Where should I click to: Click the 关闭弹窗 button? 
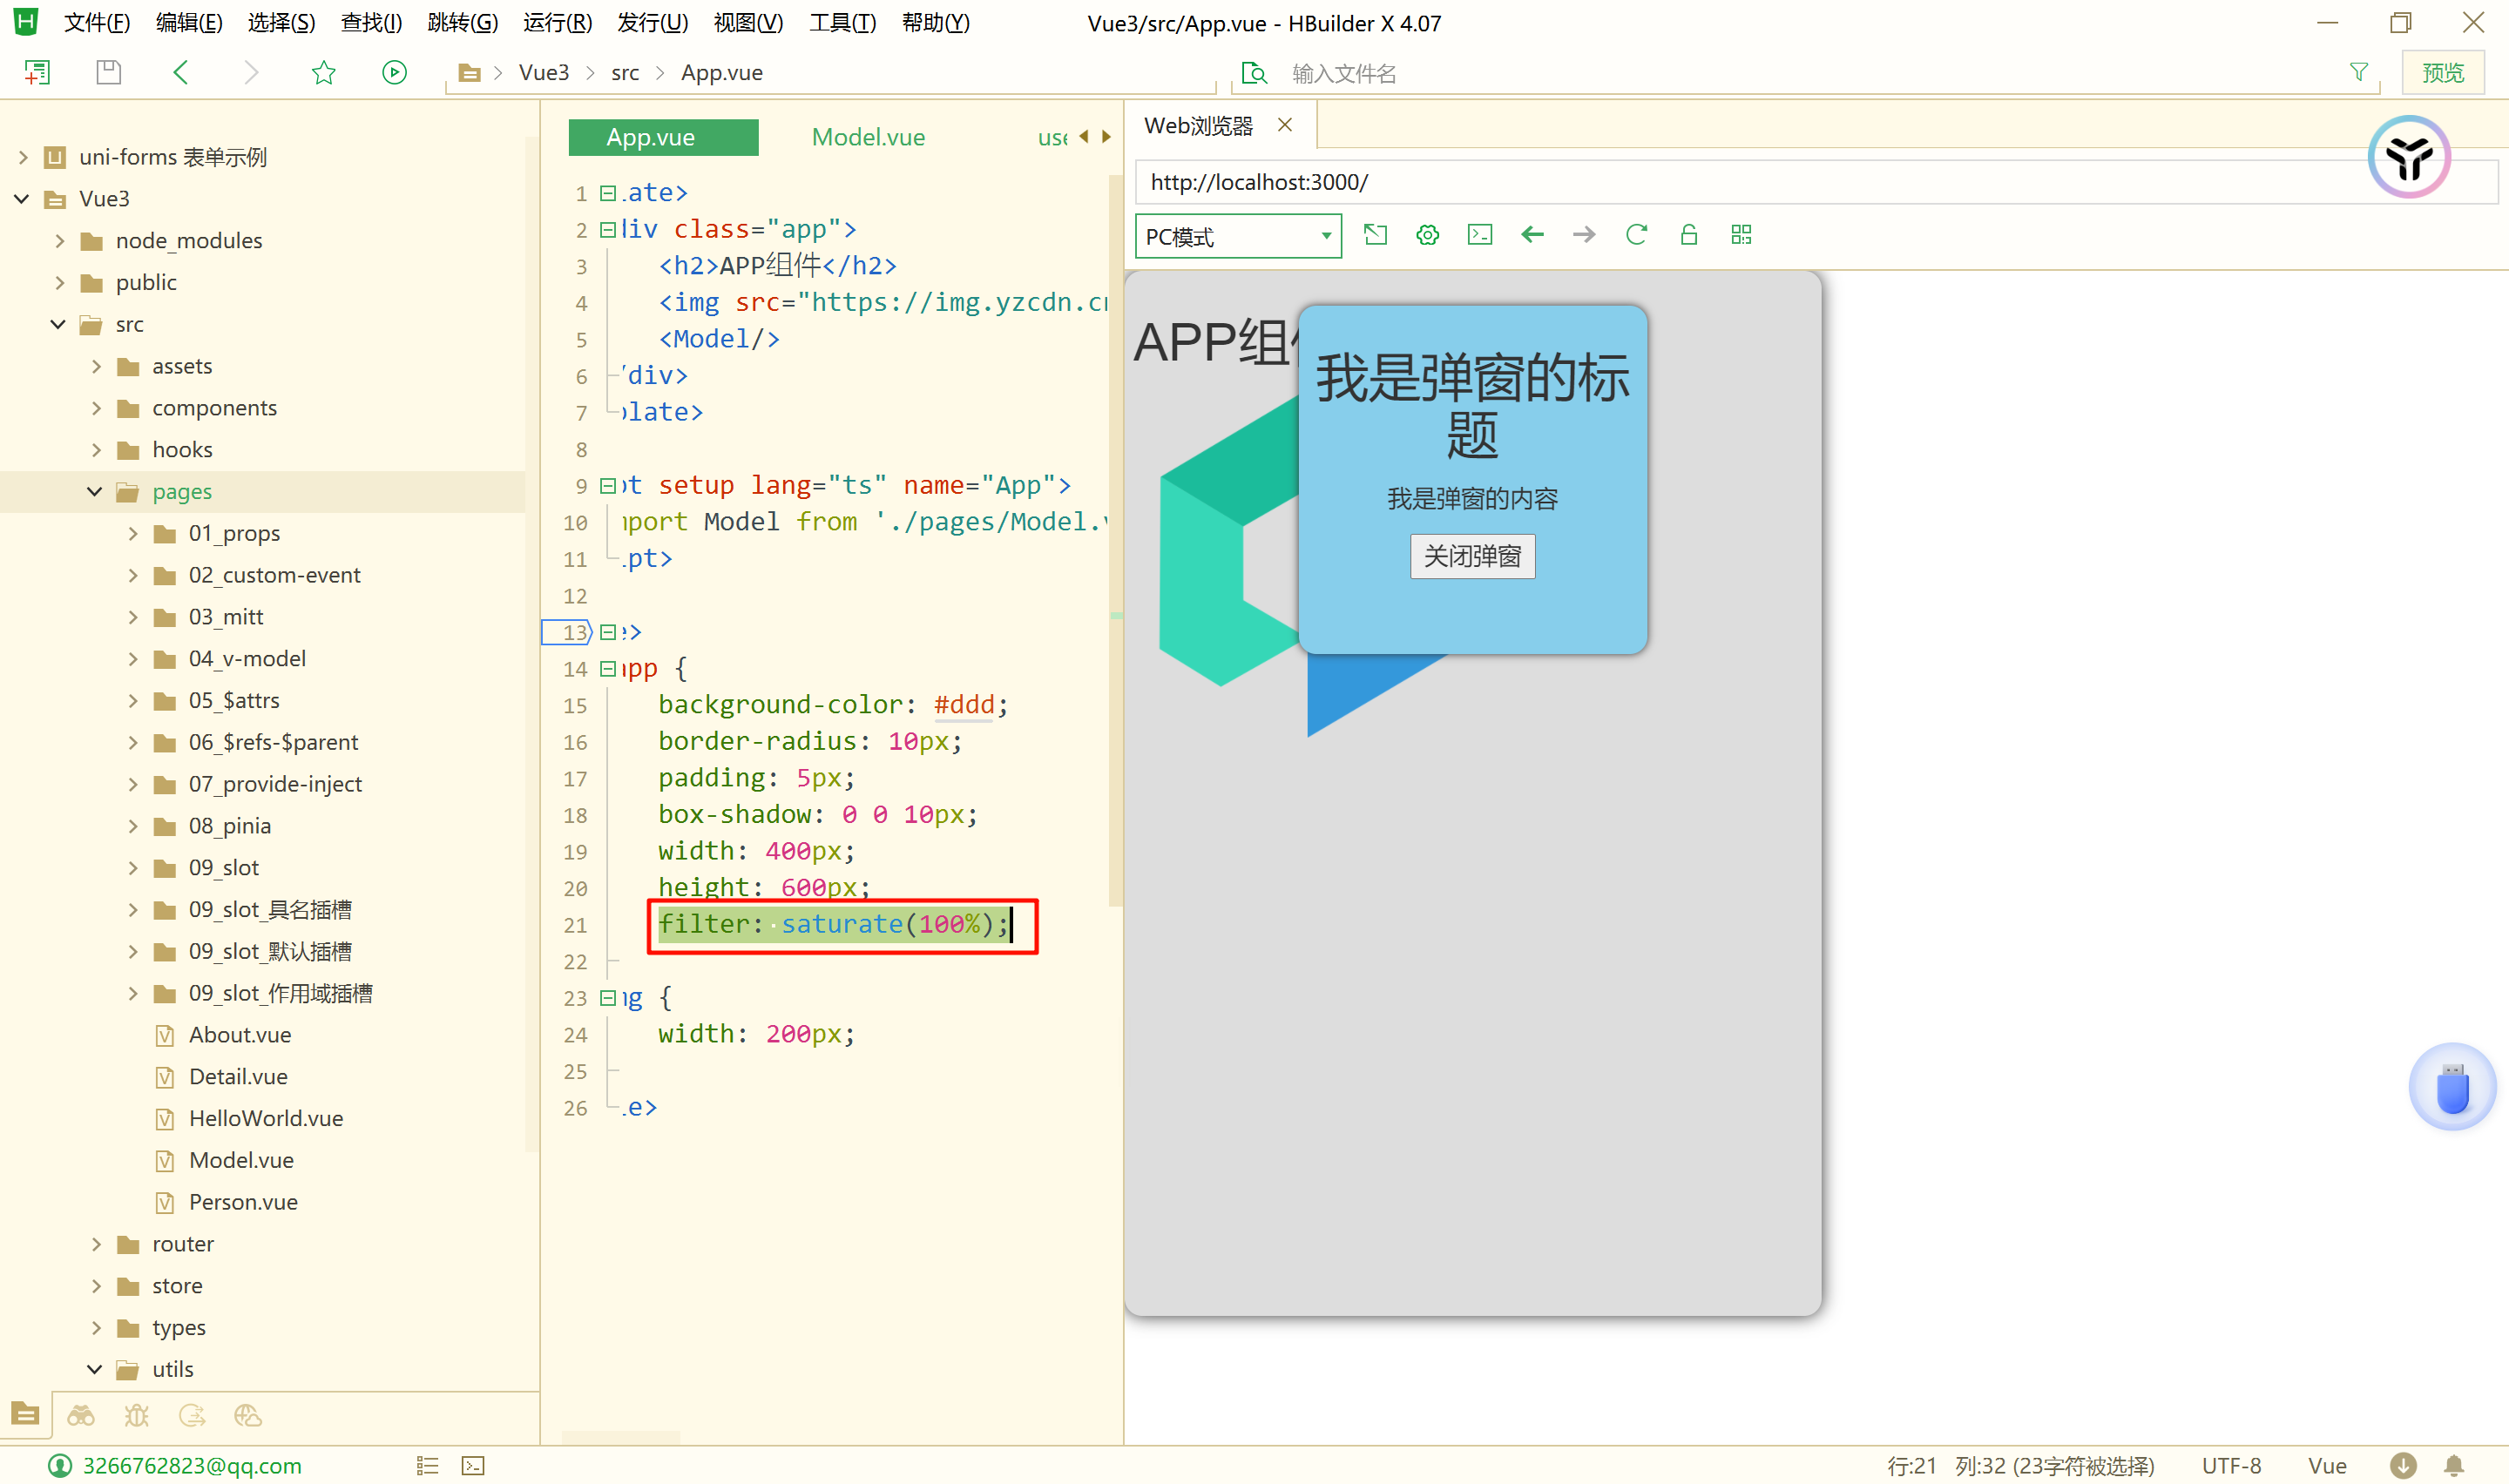(x=1471, y=556)
